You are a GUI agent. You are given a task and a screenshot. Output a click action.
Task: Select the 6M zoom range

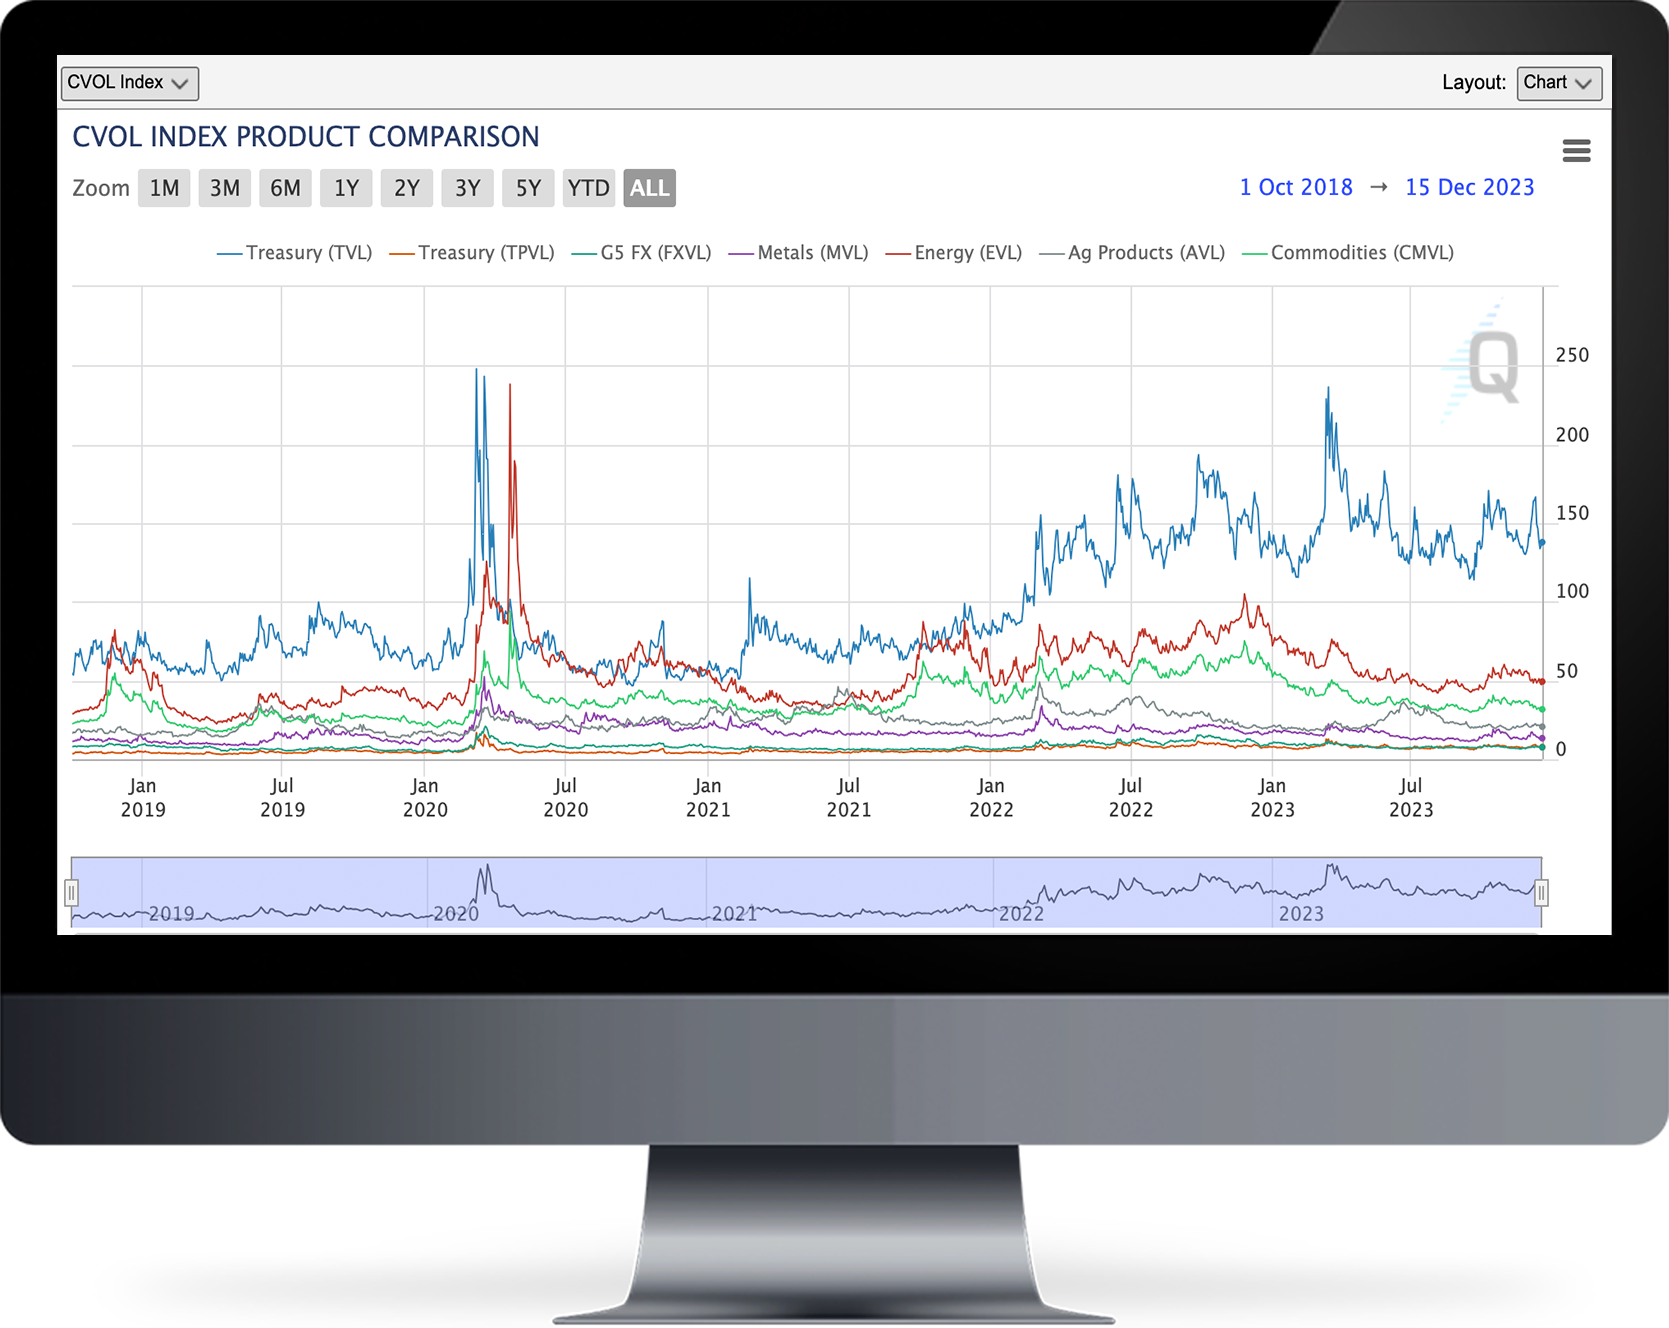(x=285, y=188)
